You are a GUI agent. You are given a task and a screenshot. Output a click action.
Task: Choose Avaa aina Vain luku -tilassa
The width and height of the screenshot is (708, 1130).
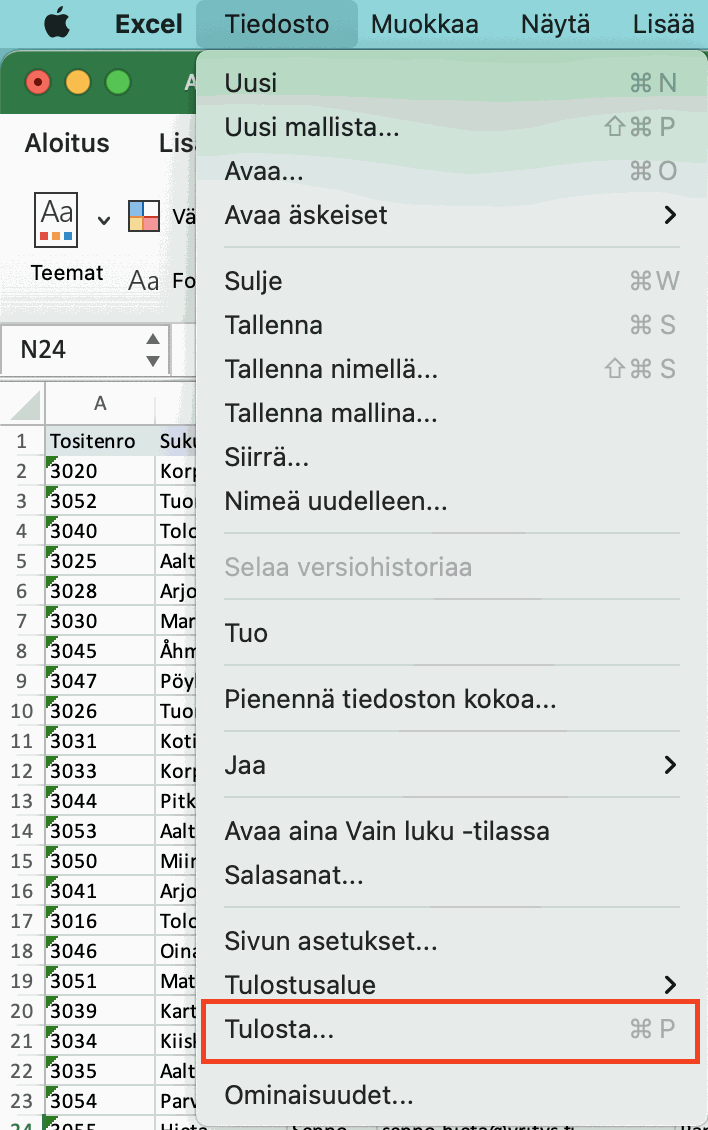point(451,830)
